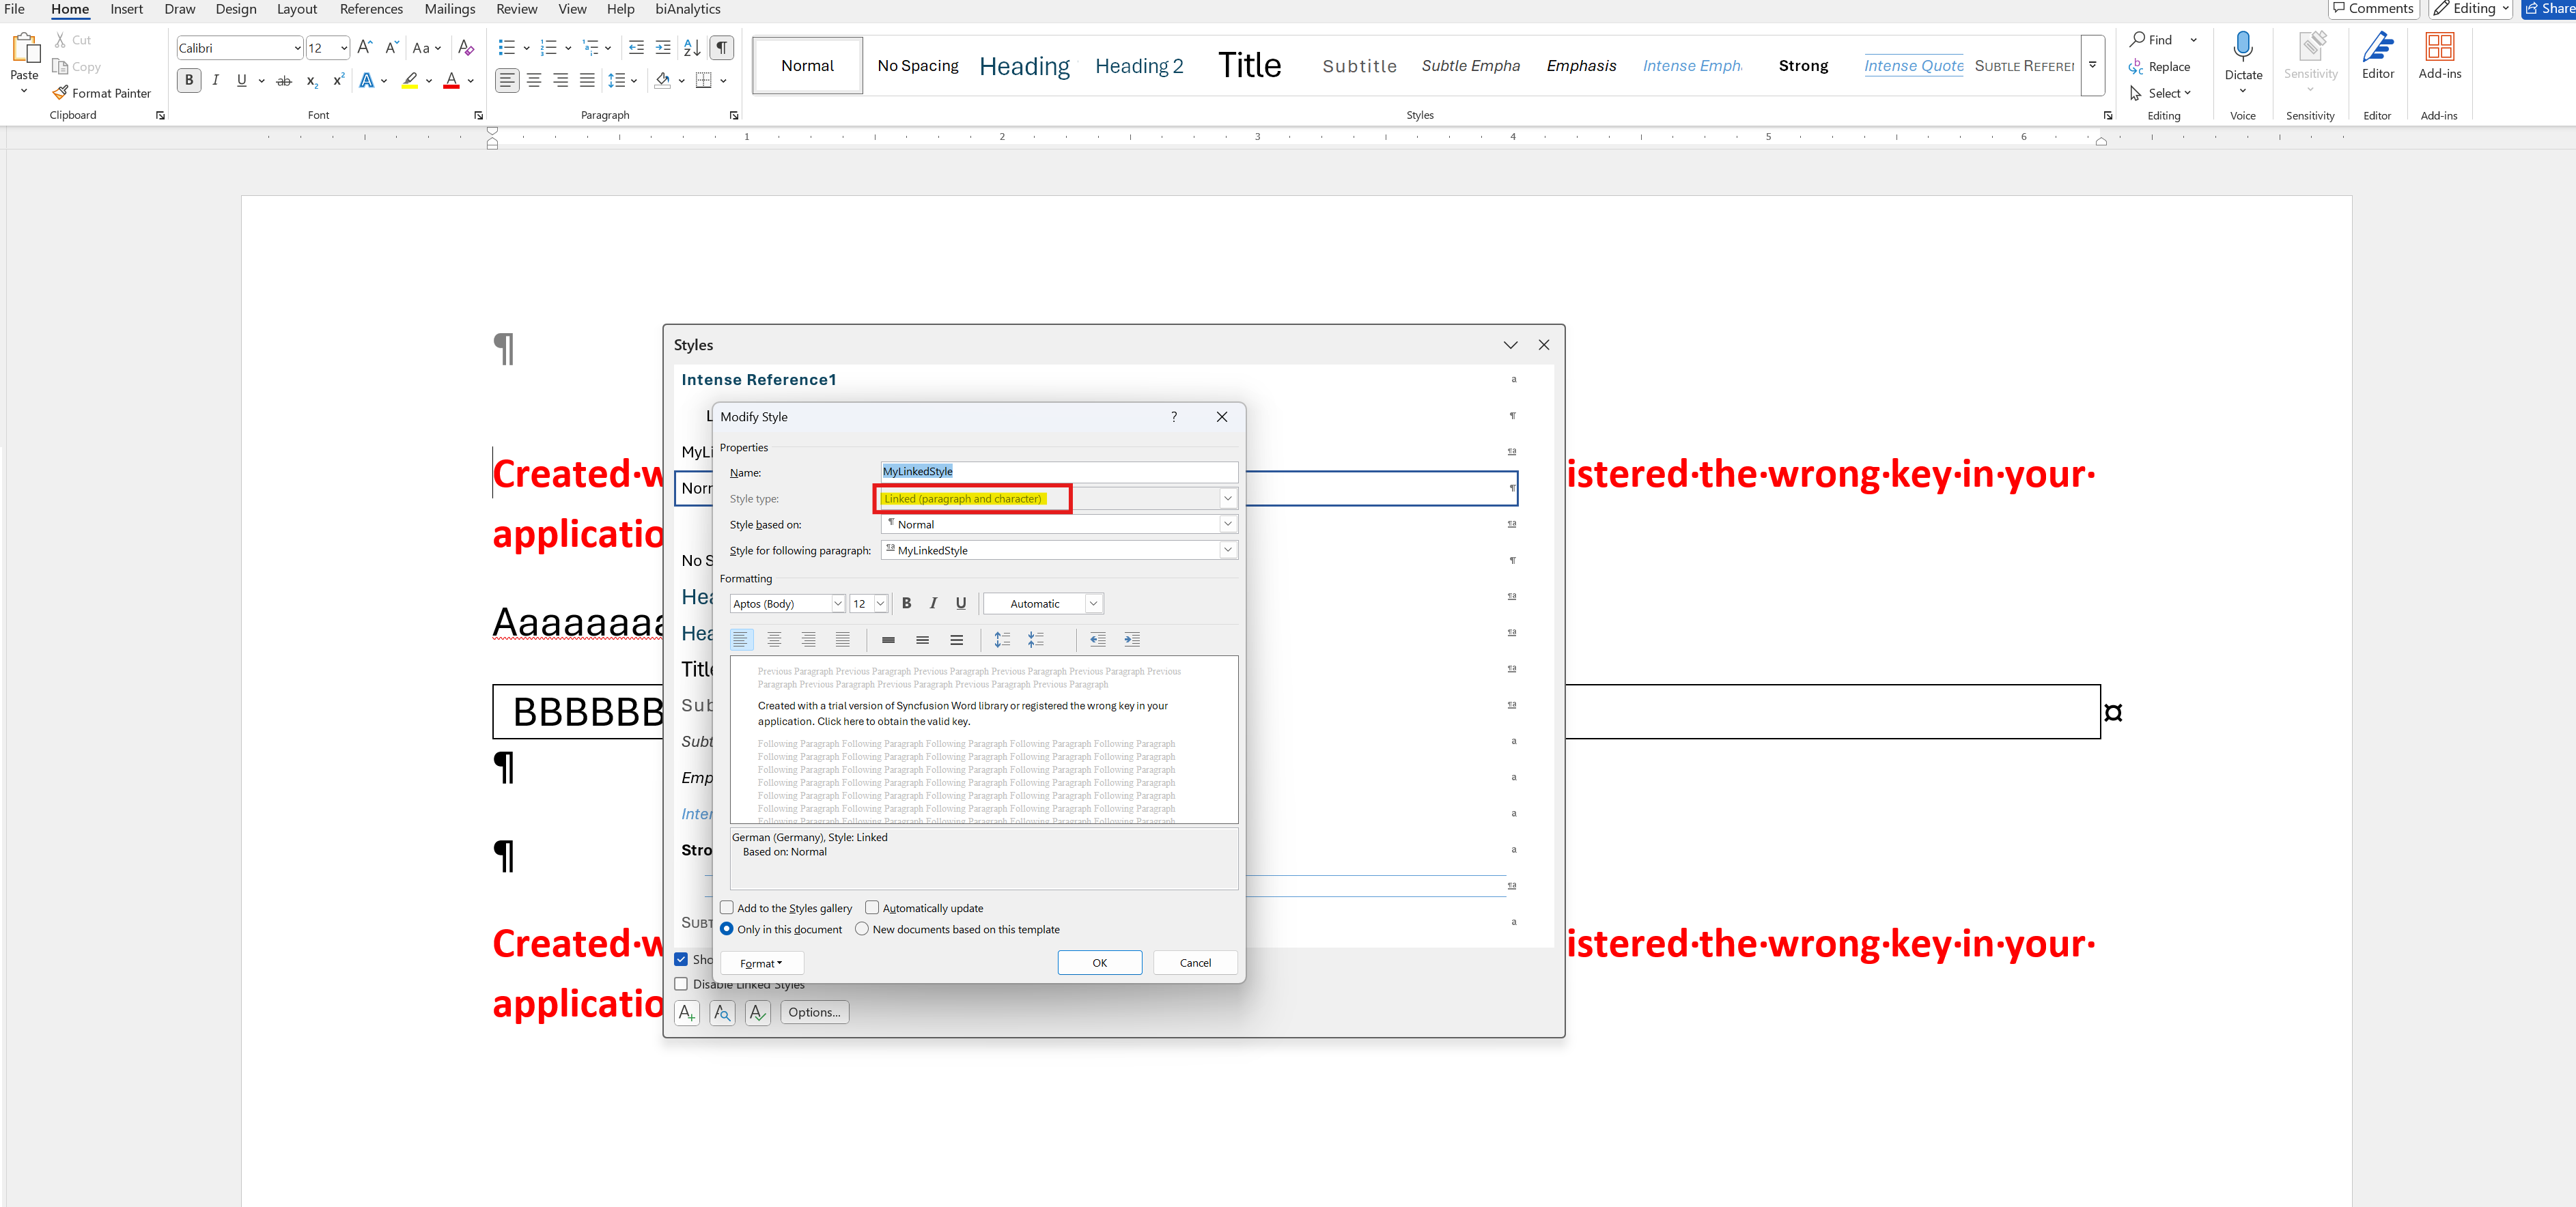2576x1207 pixels.
Task: Open the Style Inspector icon in the Styles pane
Action: tap(722, 1013)
